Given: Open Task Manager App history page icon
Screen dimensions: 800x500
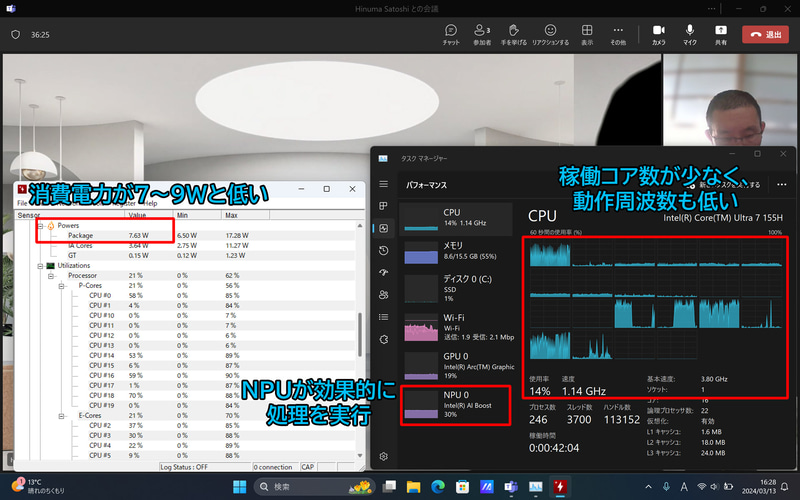Looking at the screenshot, I should [384, 251].
